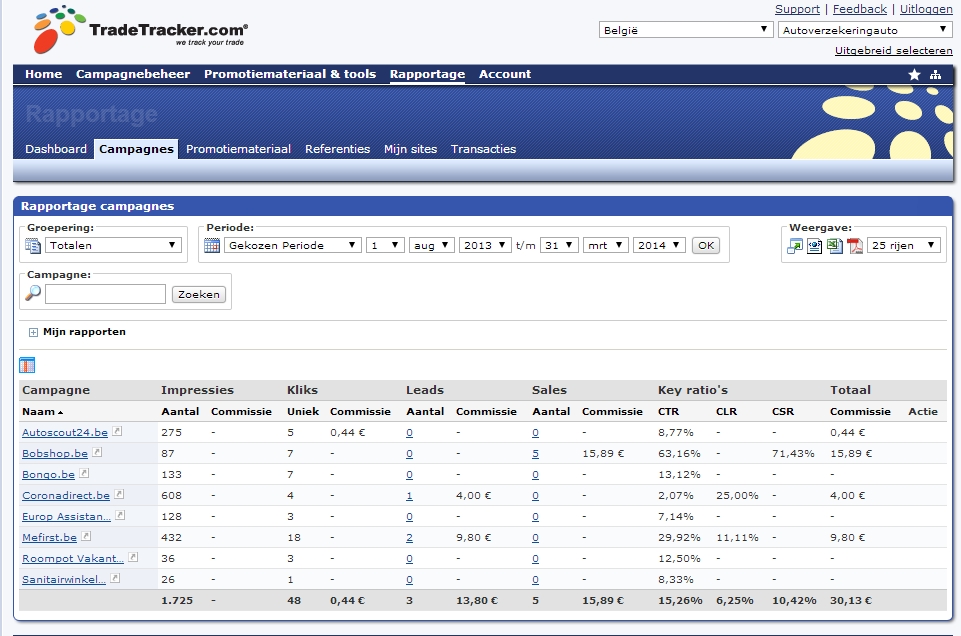Expand the Mijn rapporten section
The width and height of the screenshot is (961, 636).
point(33,333)
